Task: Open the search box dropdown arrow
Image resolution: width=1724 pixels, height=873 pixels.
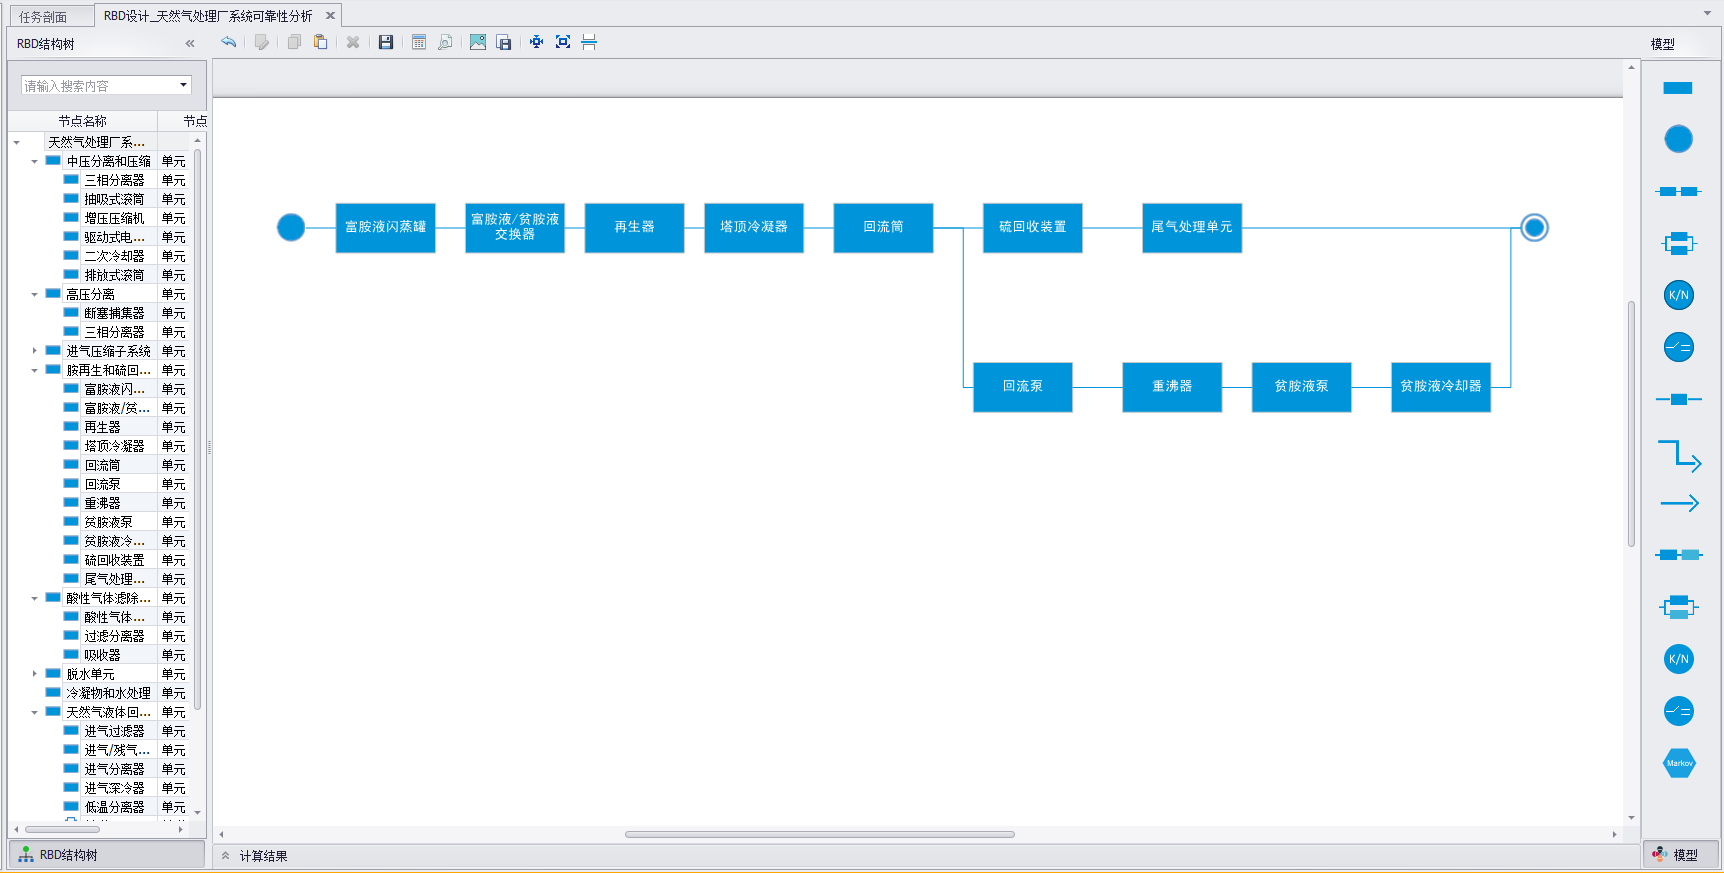Action: click(x=183, y=86)
